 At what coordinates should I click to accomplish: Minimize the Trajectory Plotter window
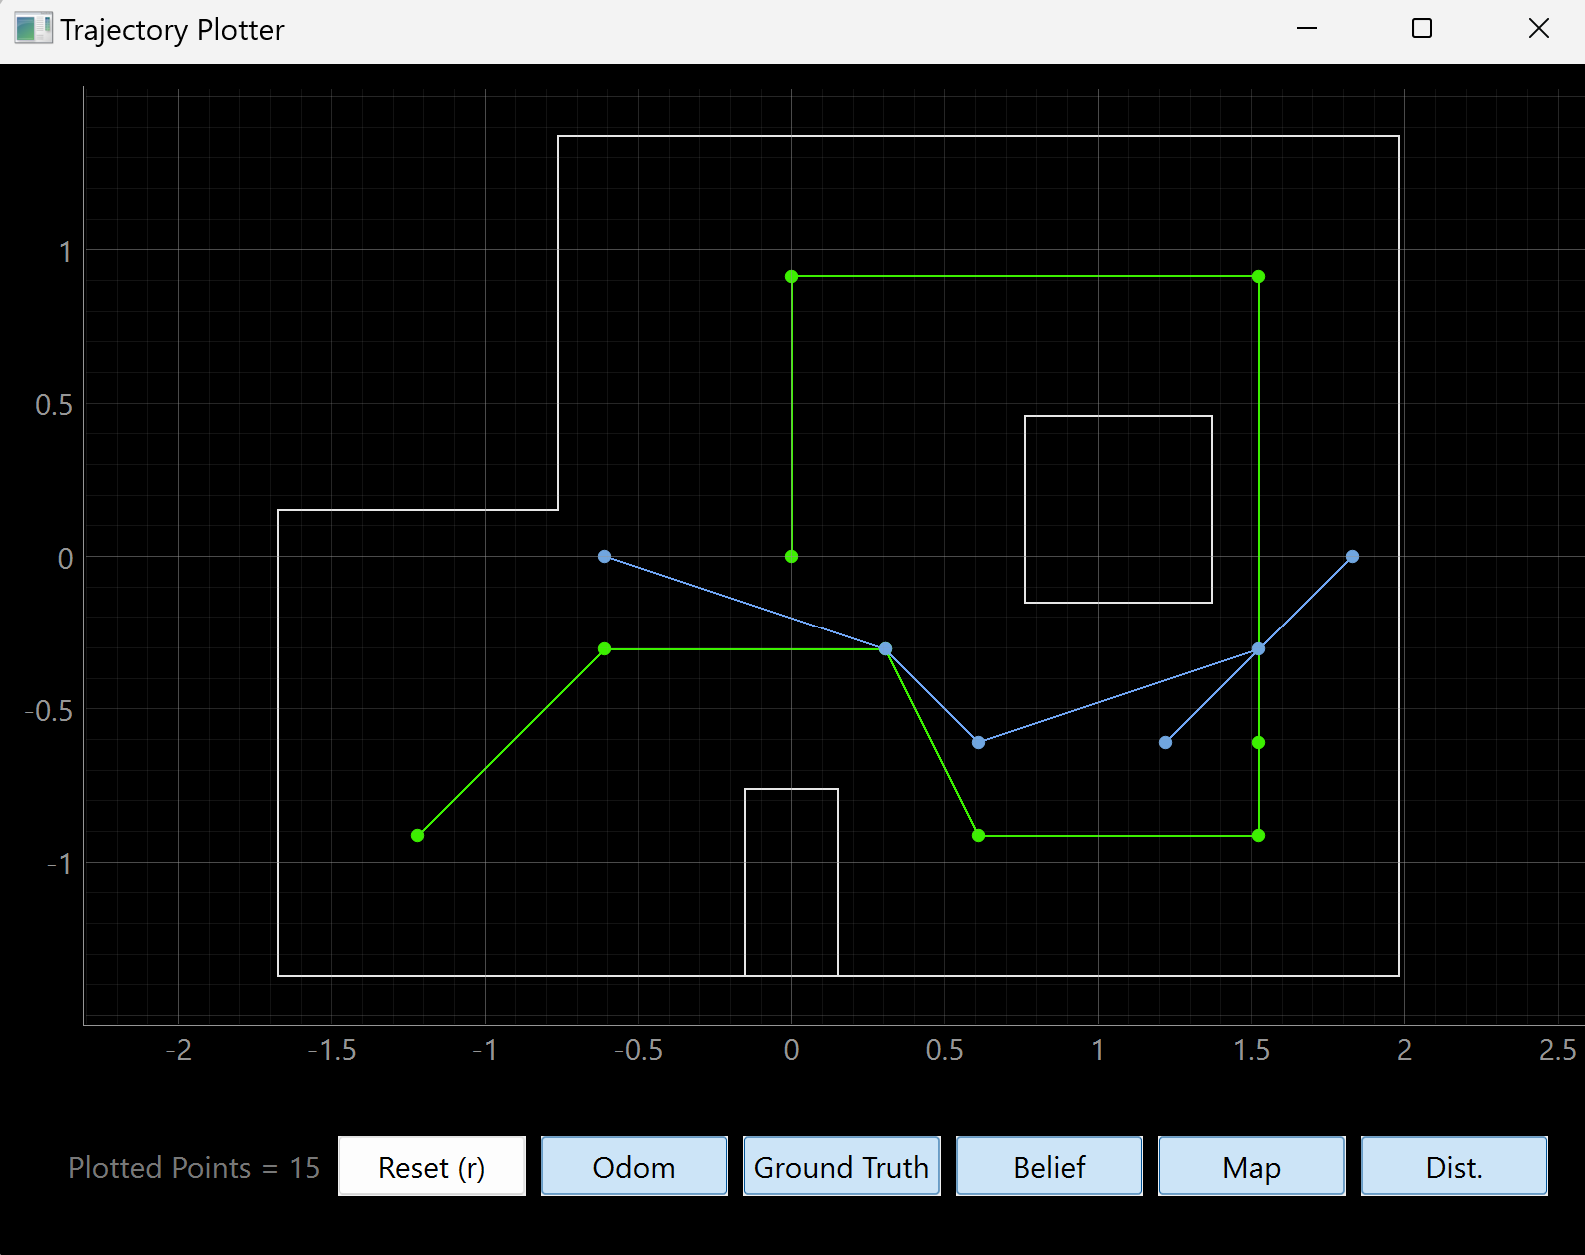coord(1306,29)
